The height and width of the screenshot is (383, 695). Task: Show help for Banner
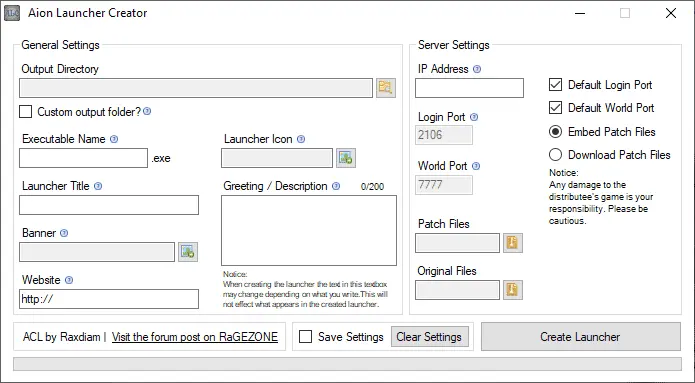(64, 233)
